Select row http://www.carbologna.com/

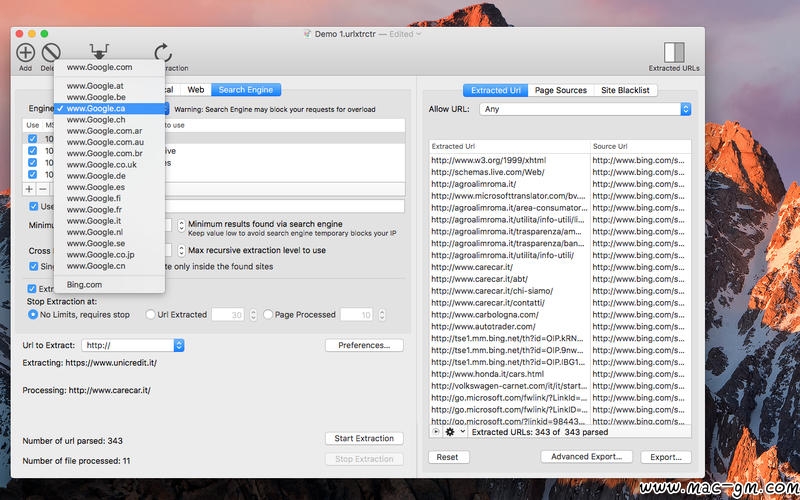pyautogui.click(x=560, y=314)
